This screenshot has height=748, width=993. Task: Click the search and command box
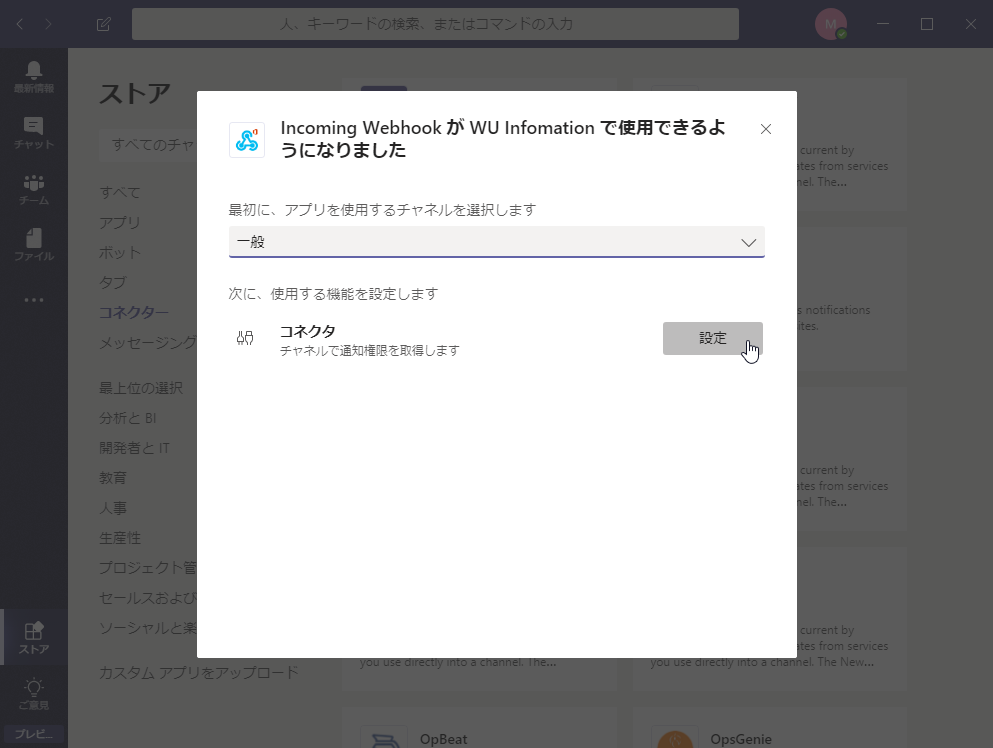(435, 24)
